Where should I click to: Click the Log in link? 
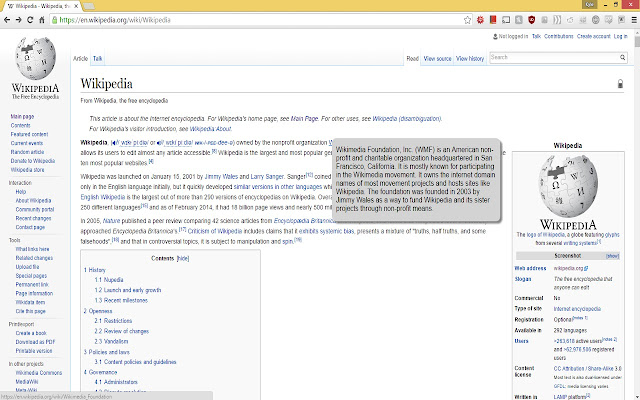(x=620, y=36)
